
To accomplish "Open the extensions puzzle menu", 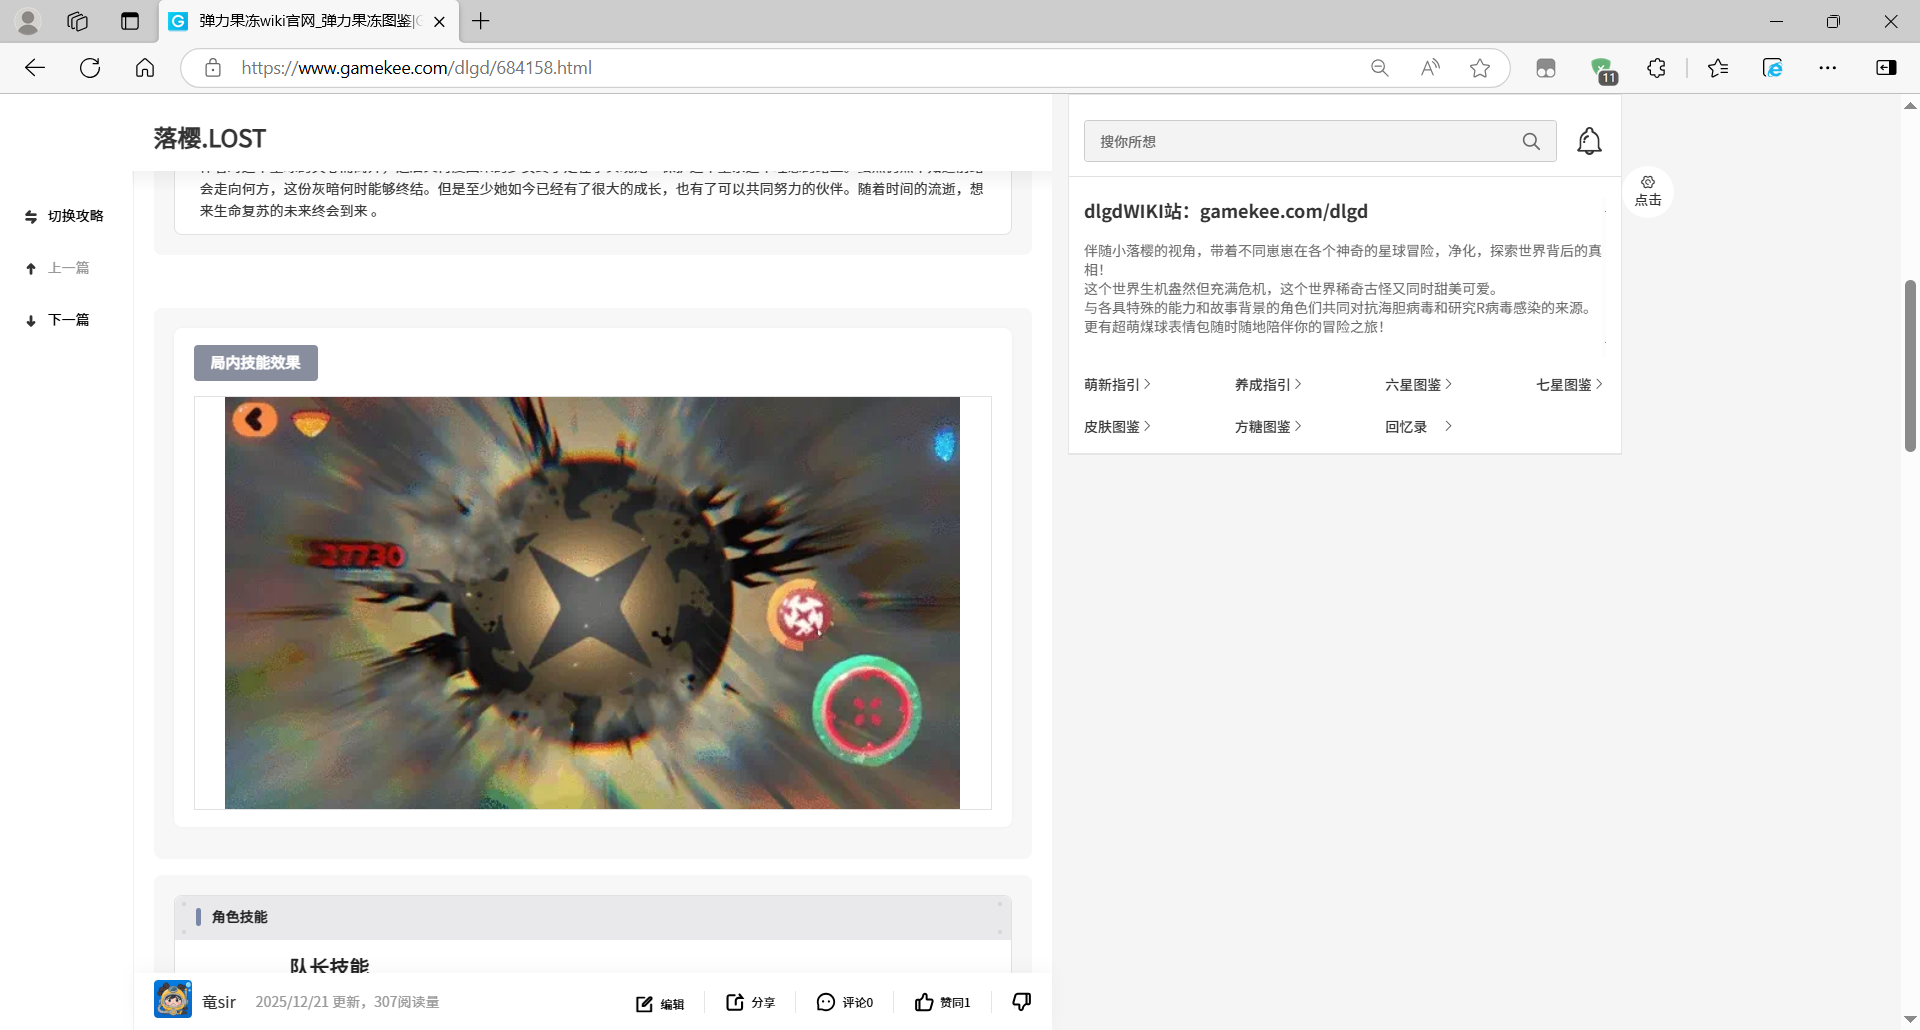I will 1656,68.
